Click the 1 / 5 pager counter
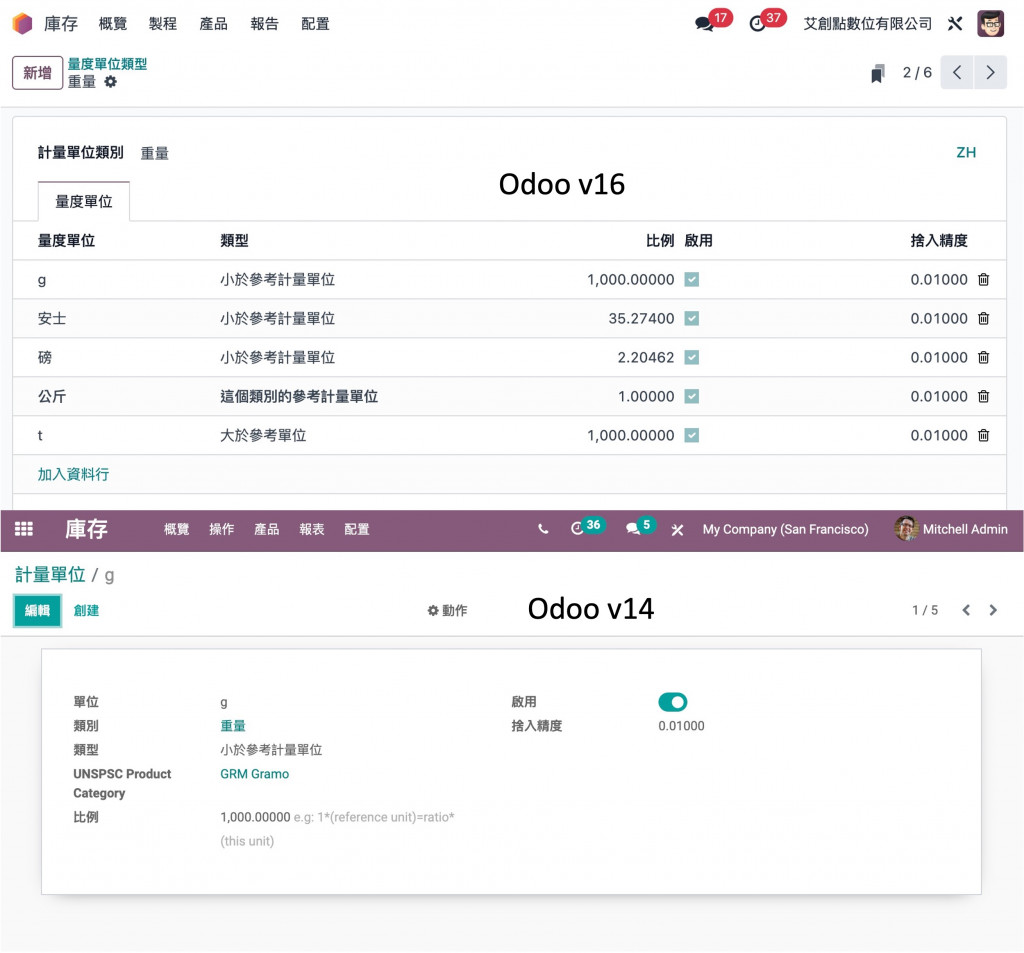Screen dimensions: 1024x953 click(925, 610)
